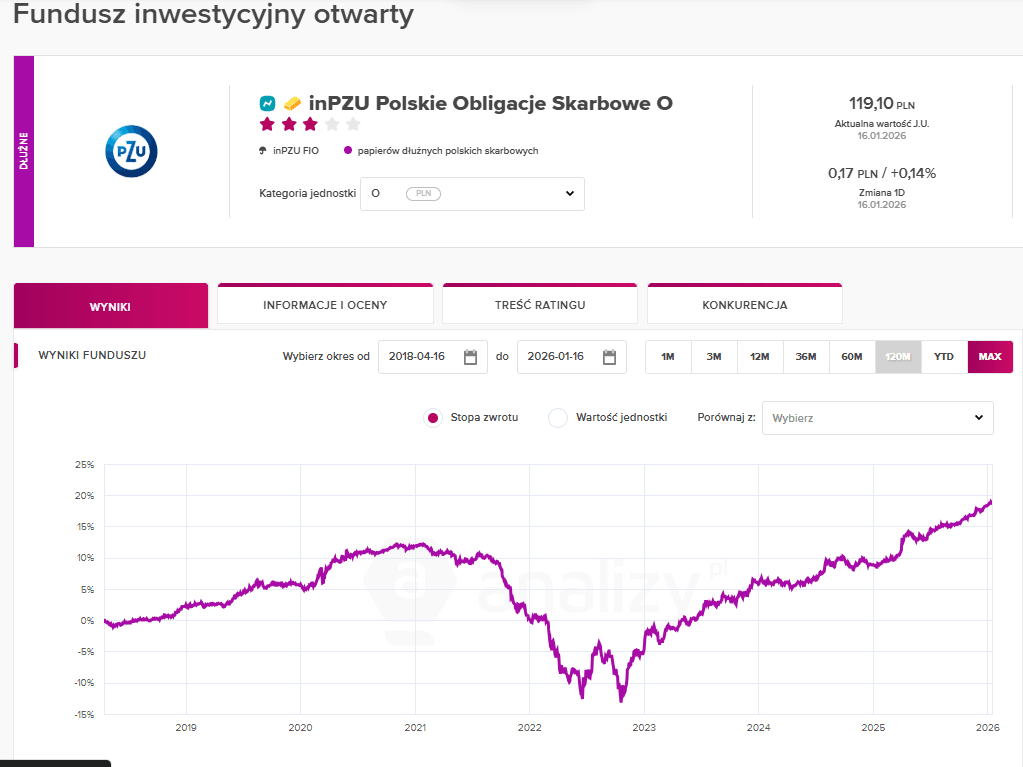The image size is (1023, 767).
Task: Select the 3M period button
Action: click(714, 357)
